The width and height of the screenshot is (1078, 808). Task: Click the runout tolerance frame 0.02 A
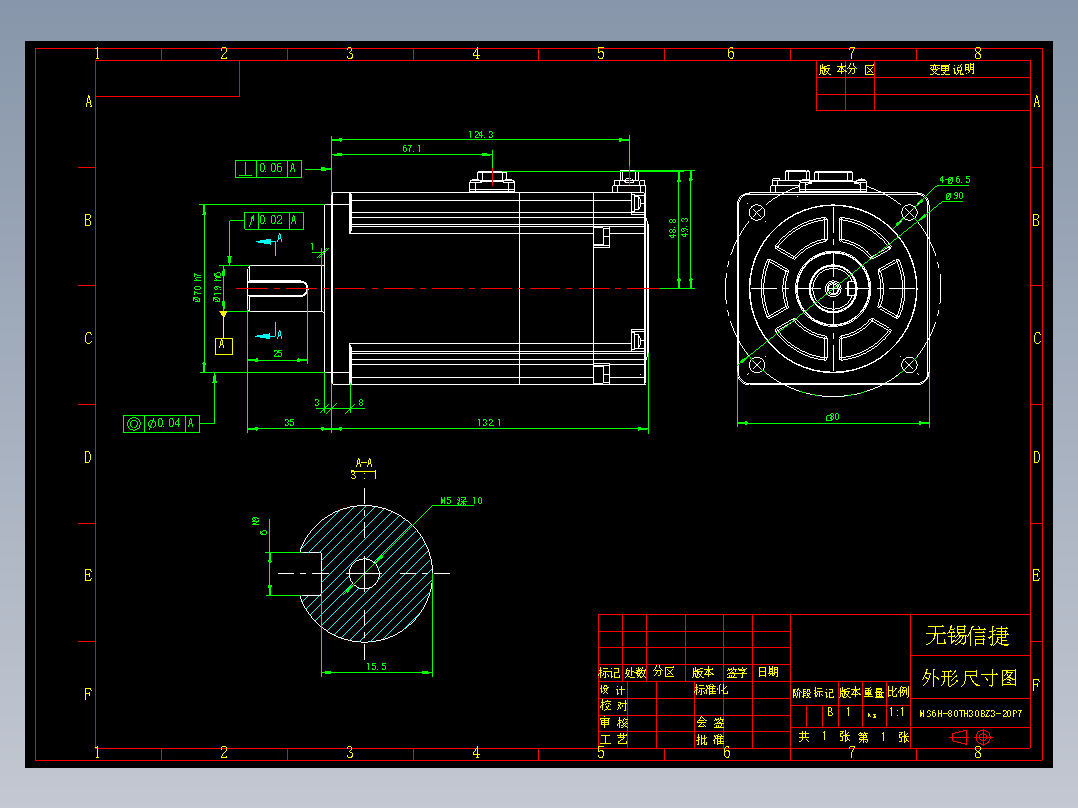(275, 221)
